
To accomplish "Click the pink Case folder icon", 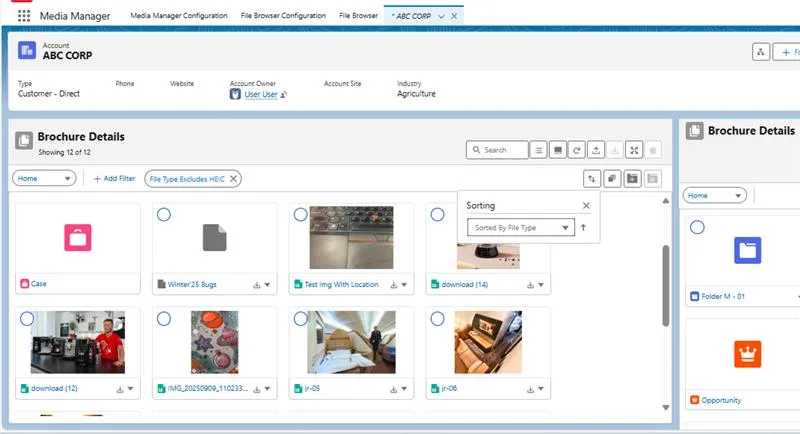I will point(78,238).
